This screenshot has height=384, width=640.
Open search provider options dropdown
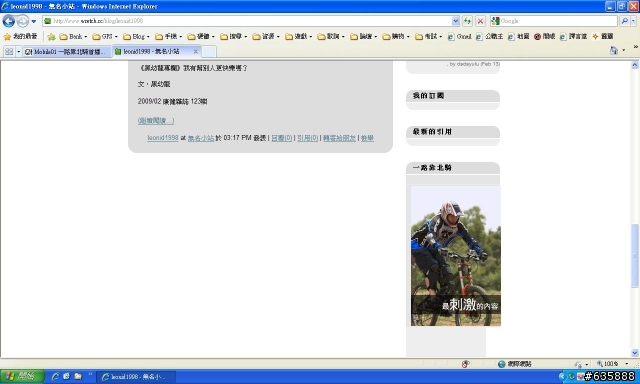tap(633, 21)
